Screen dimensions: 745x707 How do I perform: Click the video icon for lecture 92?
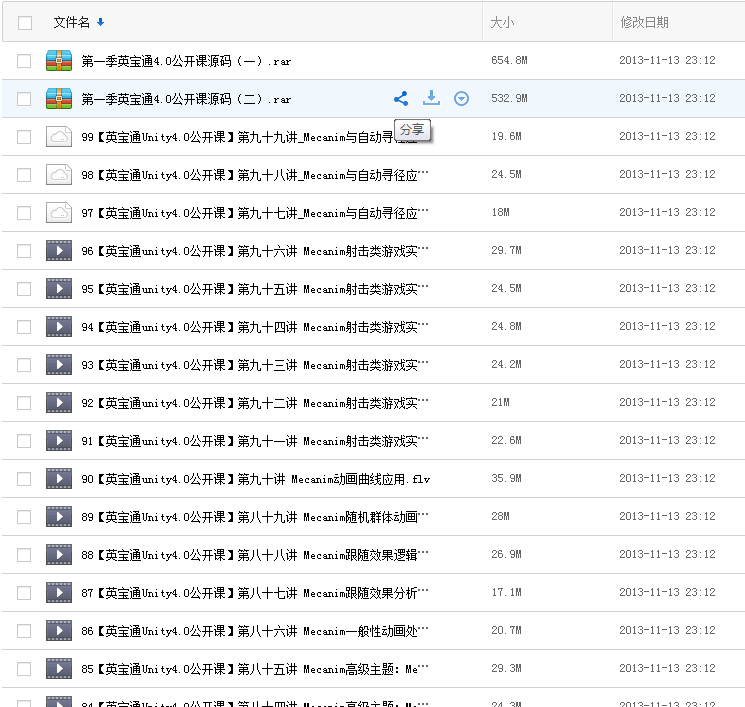[59, 402]
